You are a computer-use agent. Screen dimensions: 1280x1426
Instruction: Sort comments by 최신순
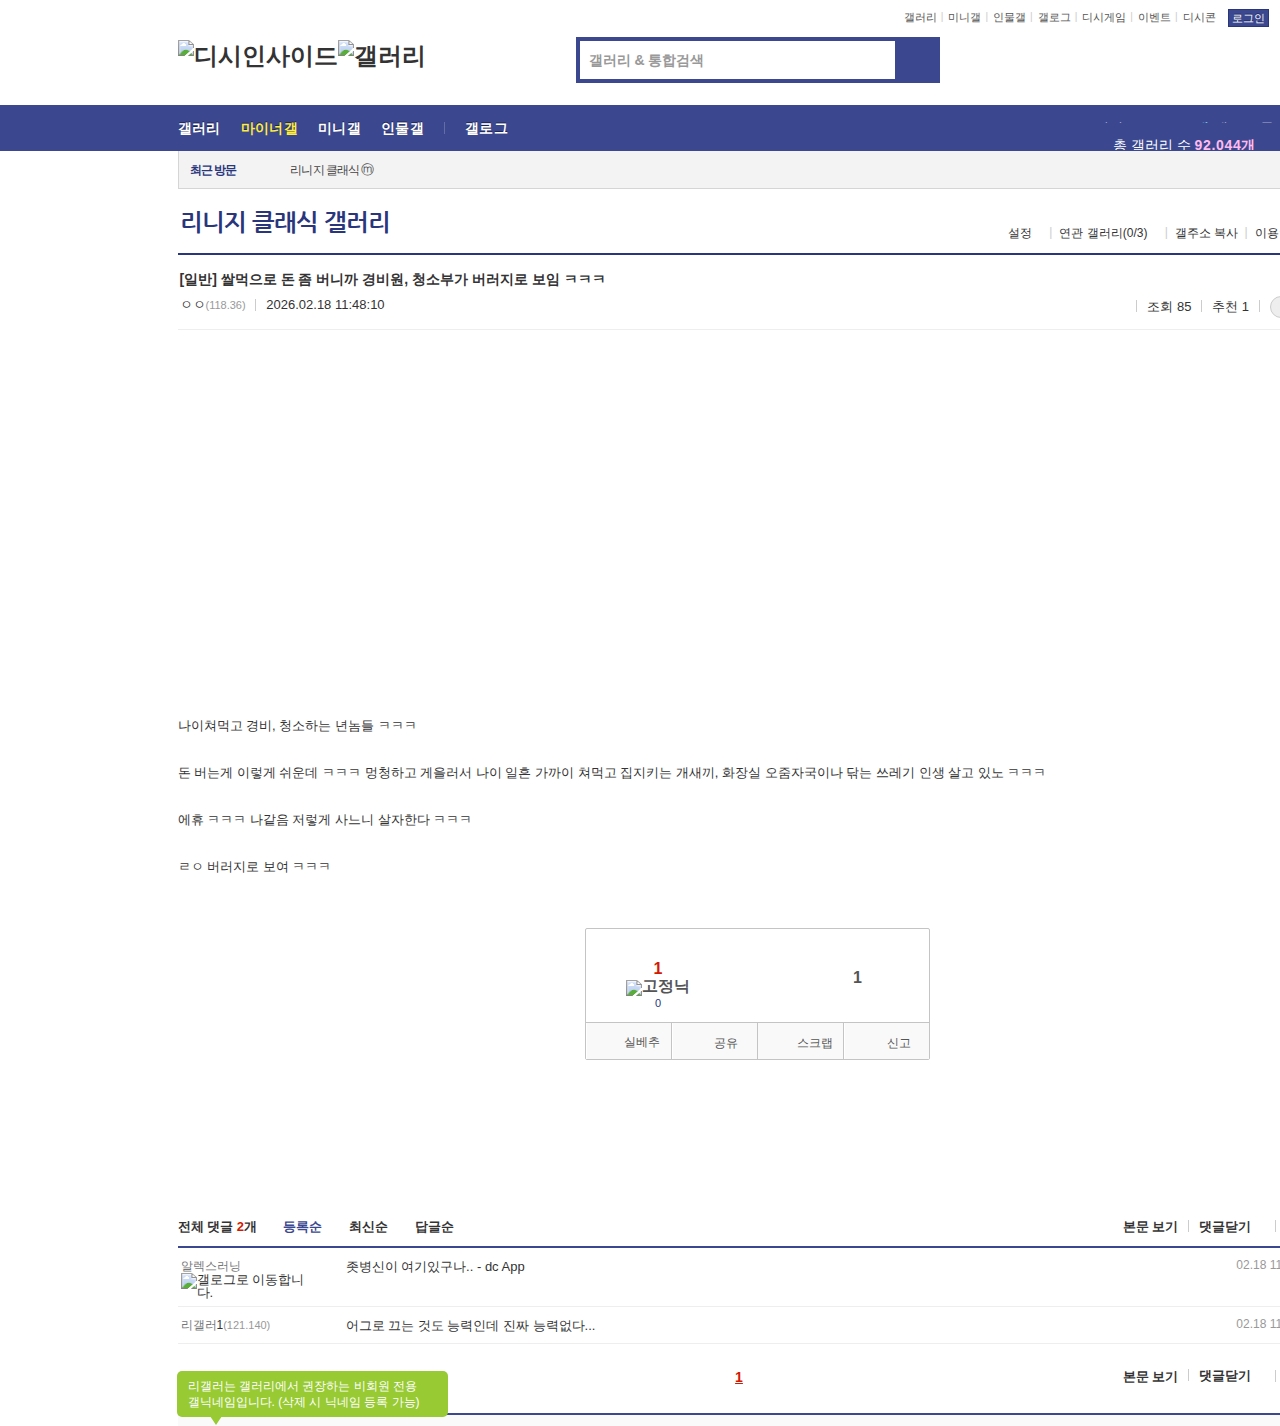coord(368,1227)
